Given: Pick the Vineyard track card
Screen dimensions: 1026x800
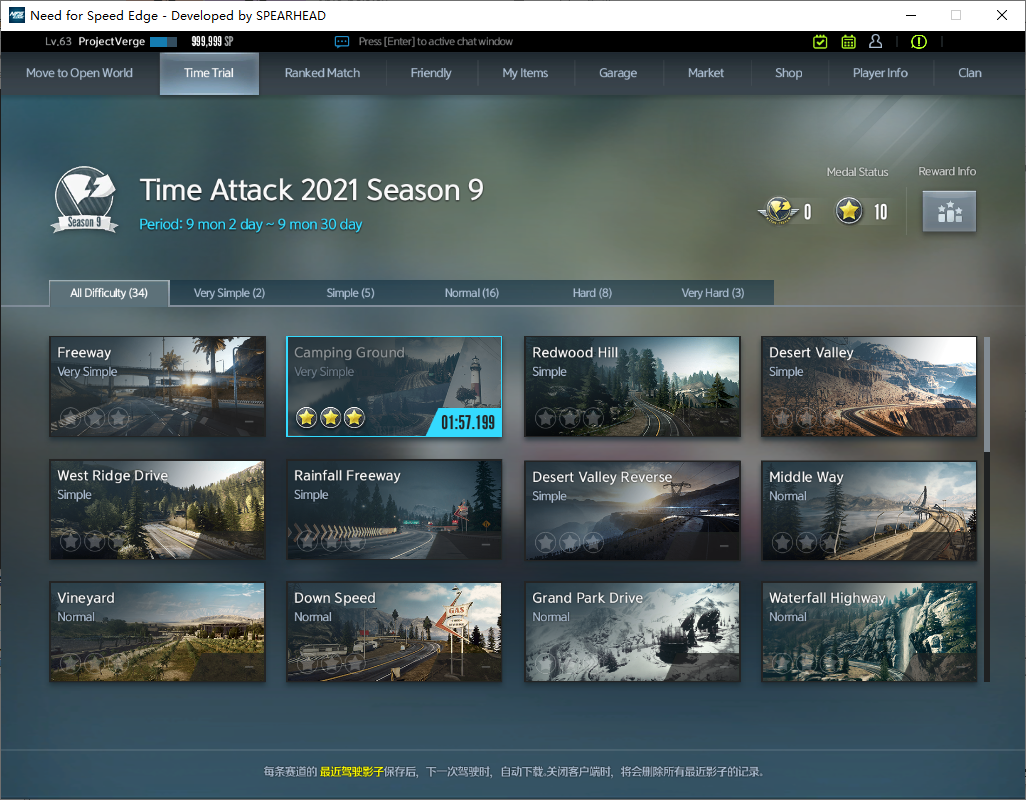Looking at the screenshot, I should click(158, 632).
